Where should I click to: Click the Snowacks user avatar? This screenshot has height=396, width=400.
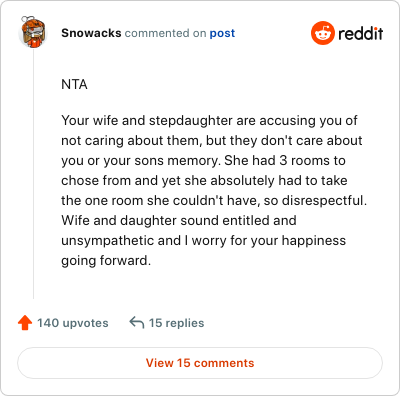click(33, 32)
